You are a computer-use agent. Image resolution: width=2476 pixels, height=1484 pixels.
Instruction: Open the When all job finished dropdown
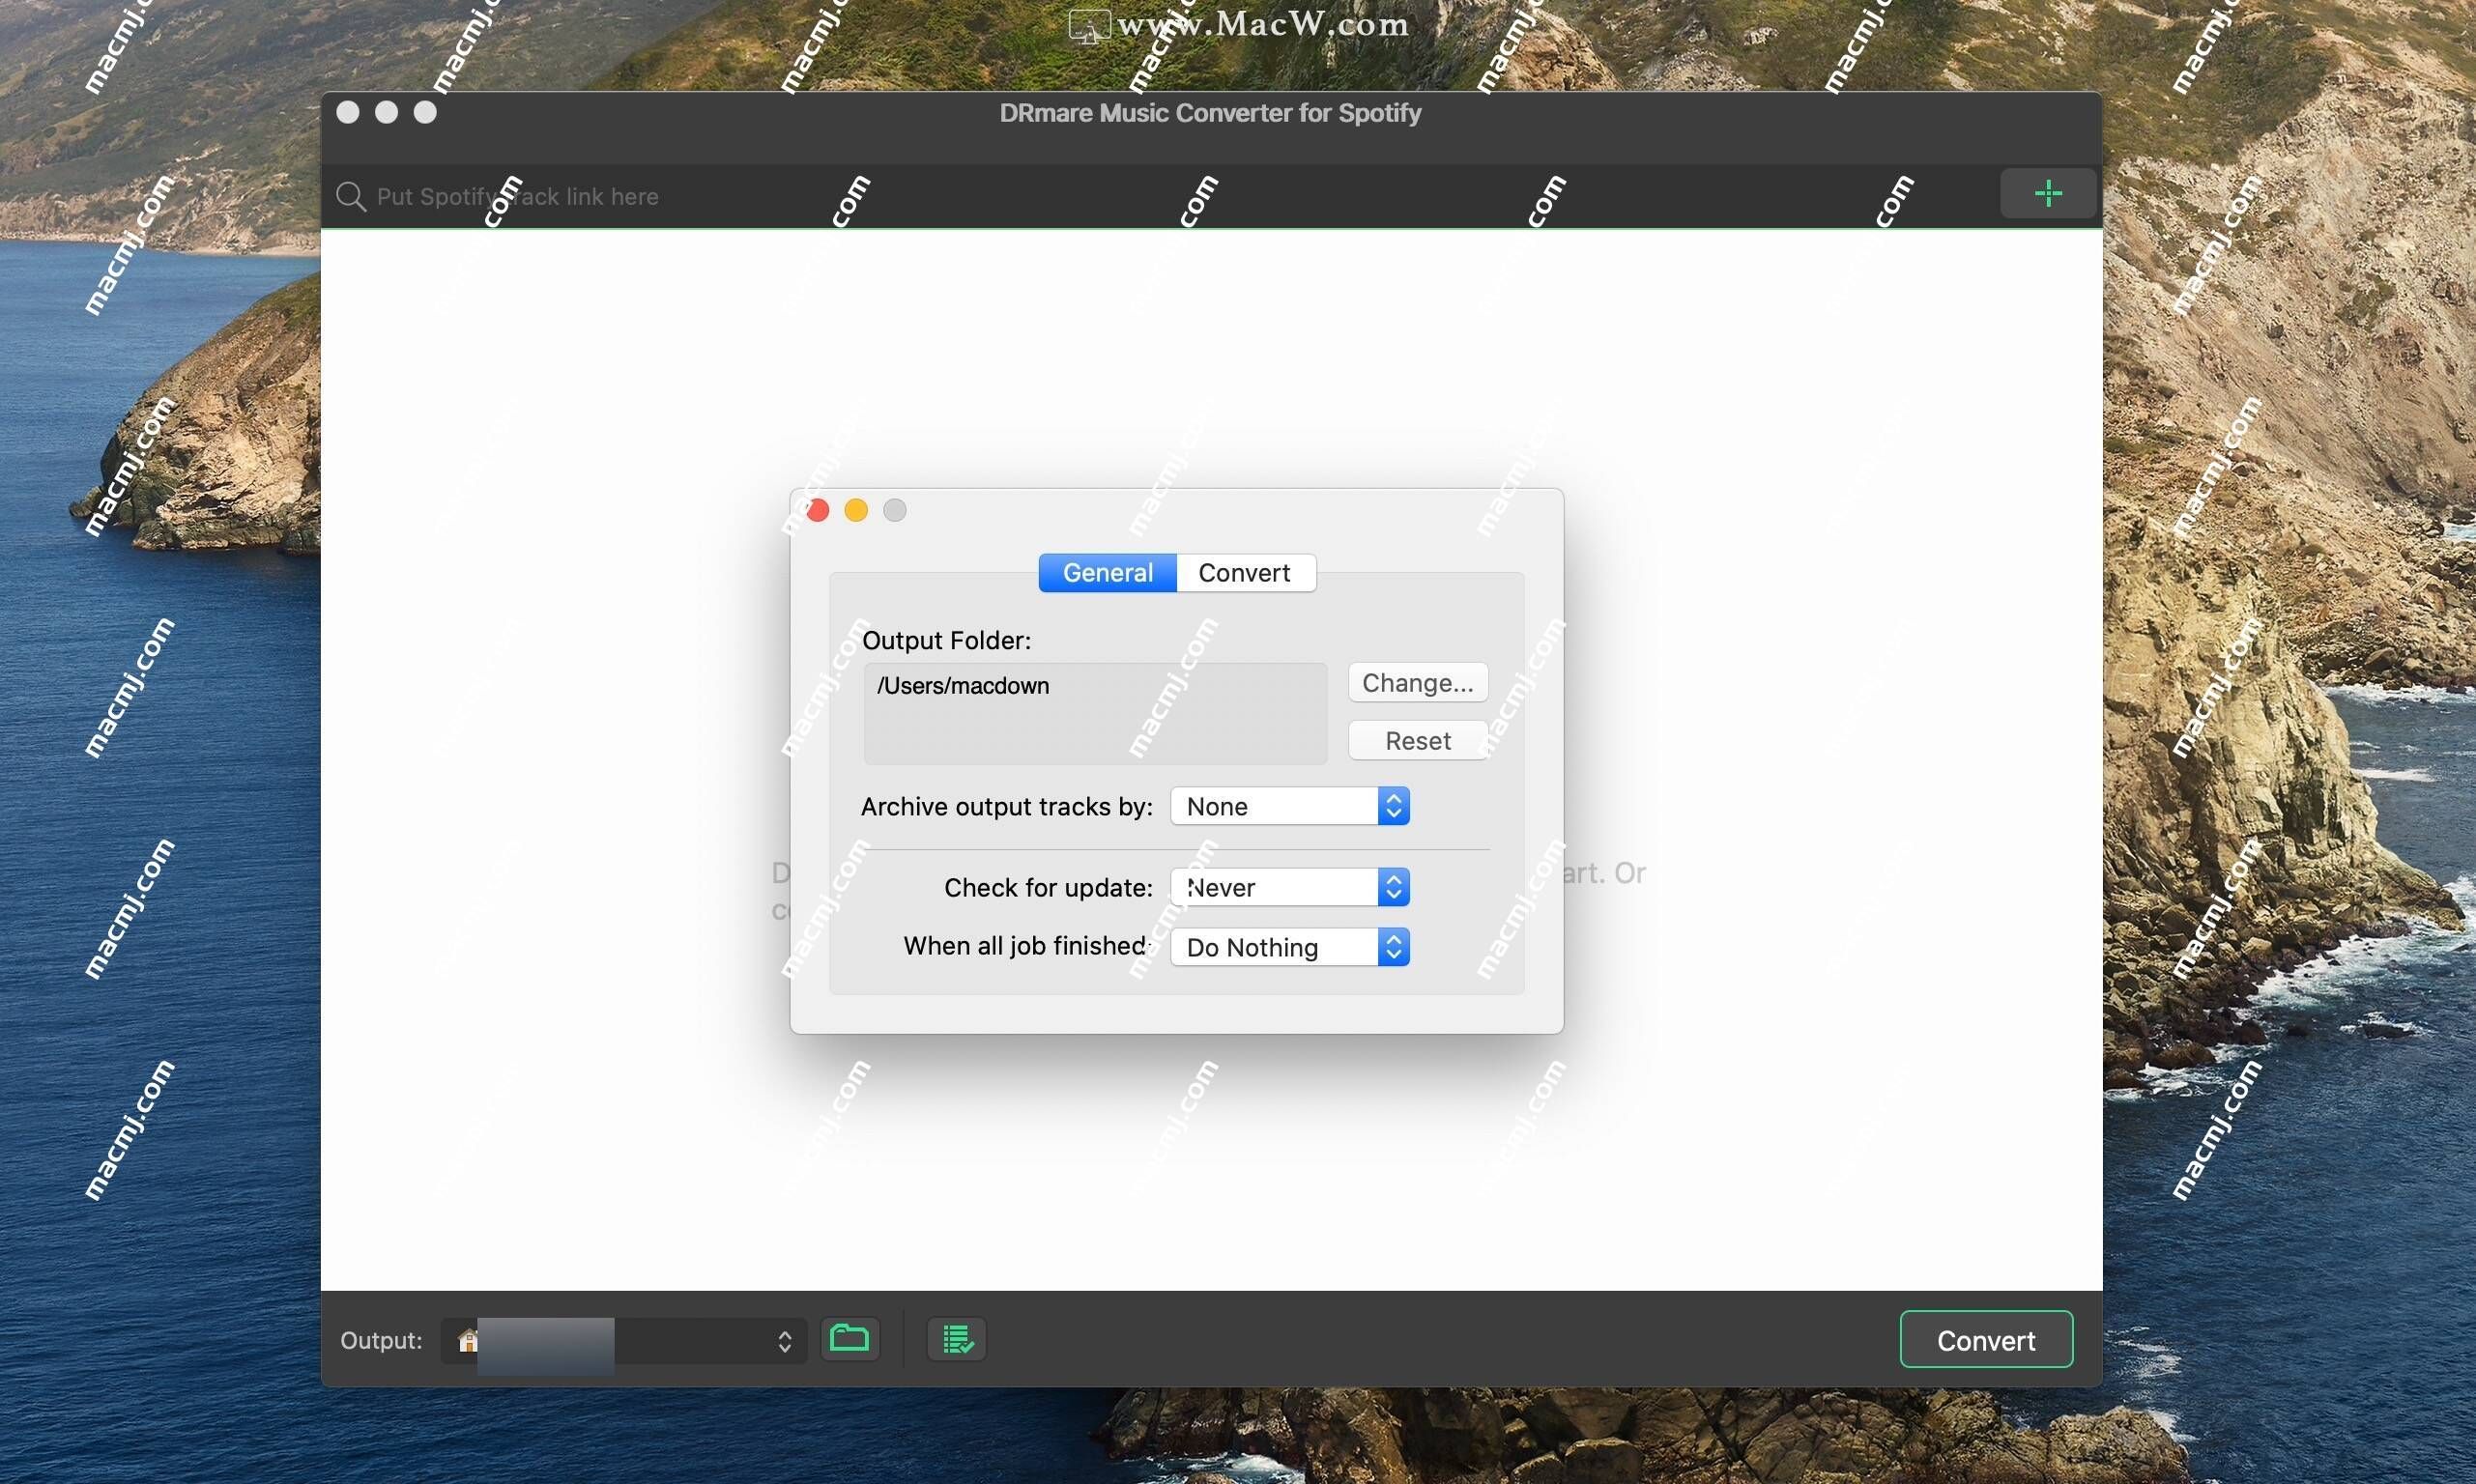tap(1290, 947)
